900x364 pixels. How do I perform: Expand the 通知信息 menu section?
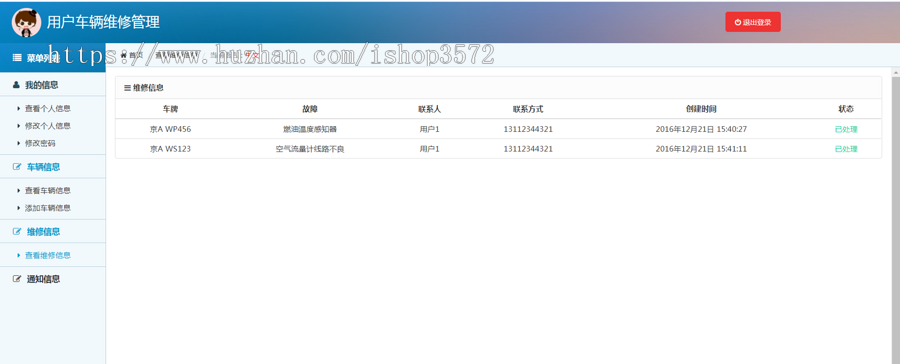pyautogui.click(x=53, y=279)
